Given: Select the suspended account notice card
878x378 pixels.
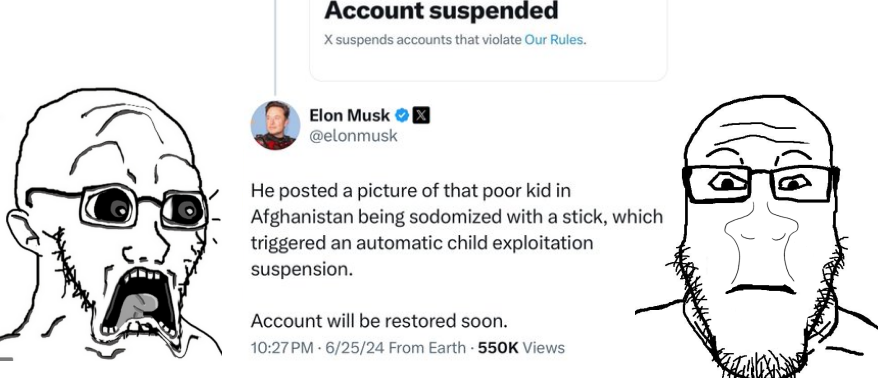Looking at the screenshot, I should (488, 40).
